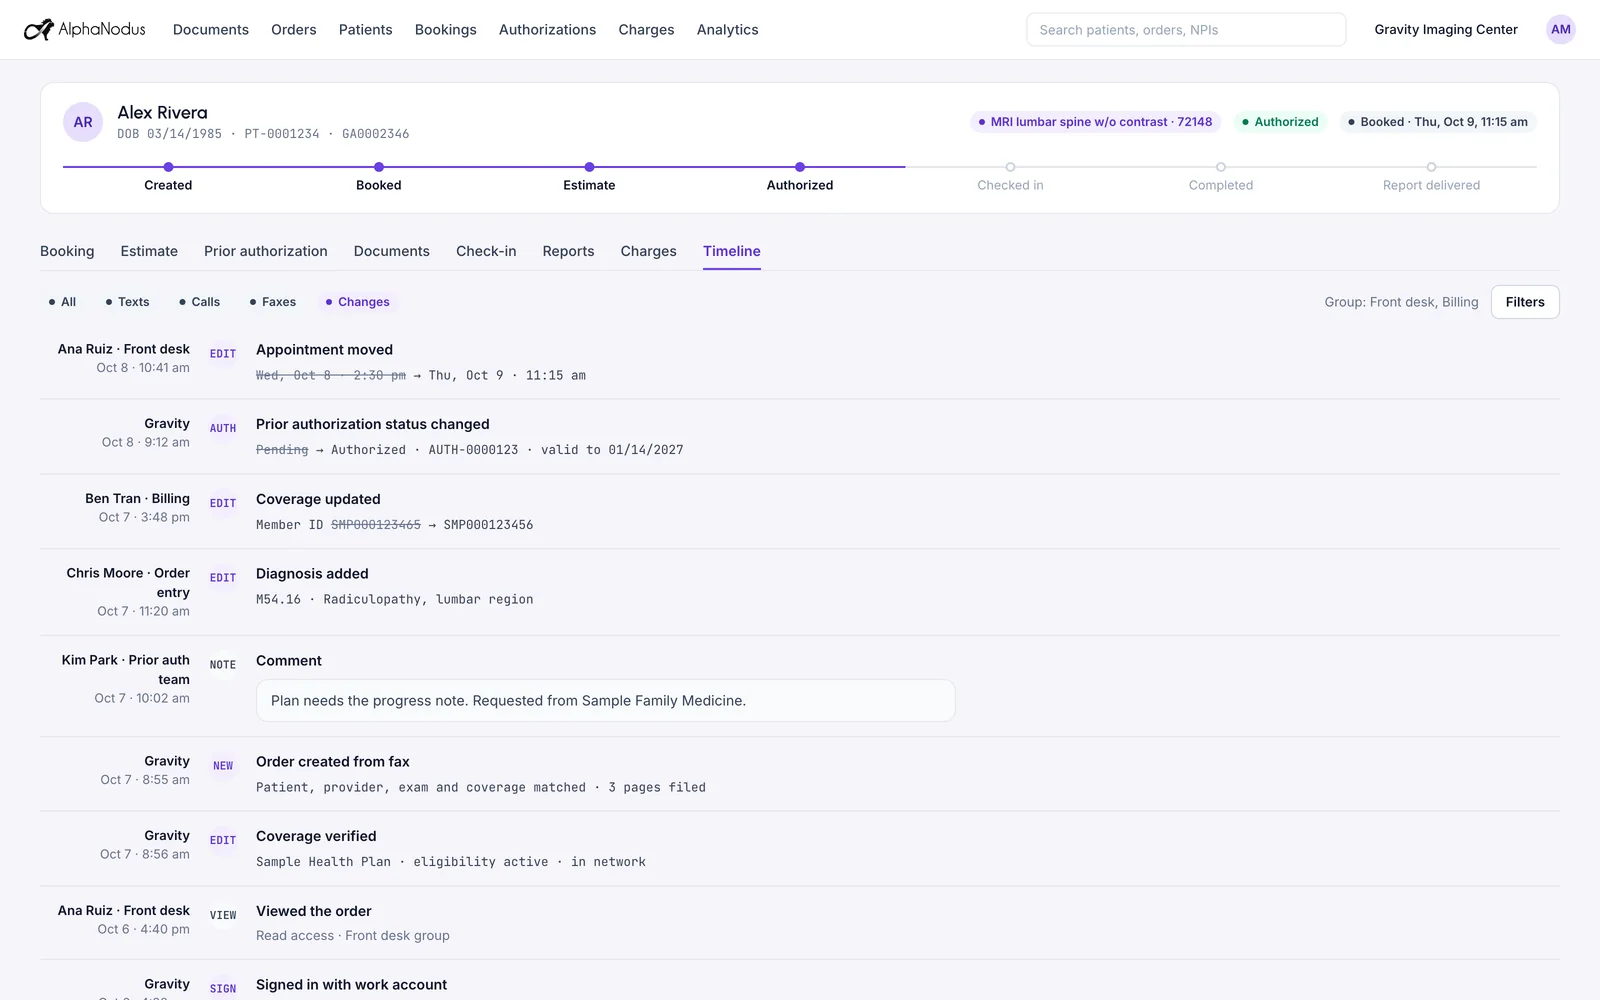Toggle the Changes timeline filter

357,302
